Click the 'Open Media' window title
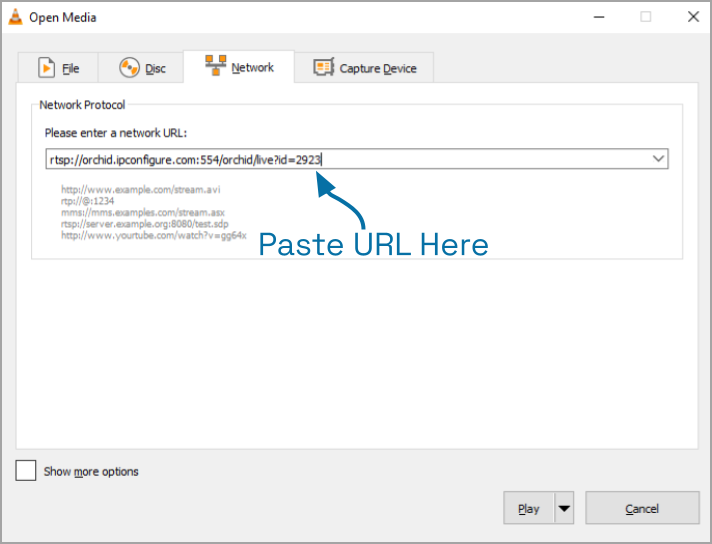Viewport: 712px width, 544px height. point(63,17)
